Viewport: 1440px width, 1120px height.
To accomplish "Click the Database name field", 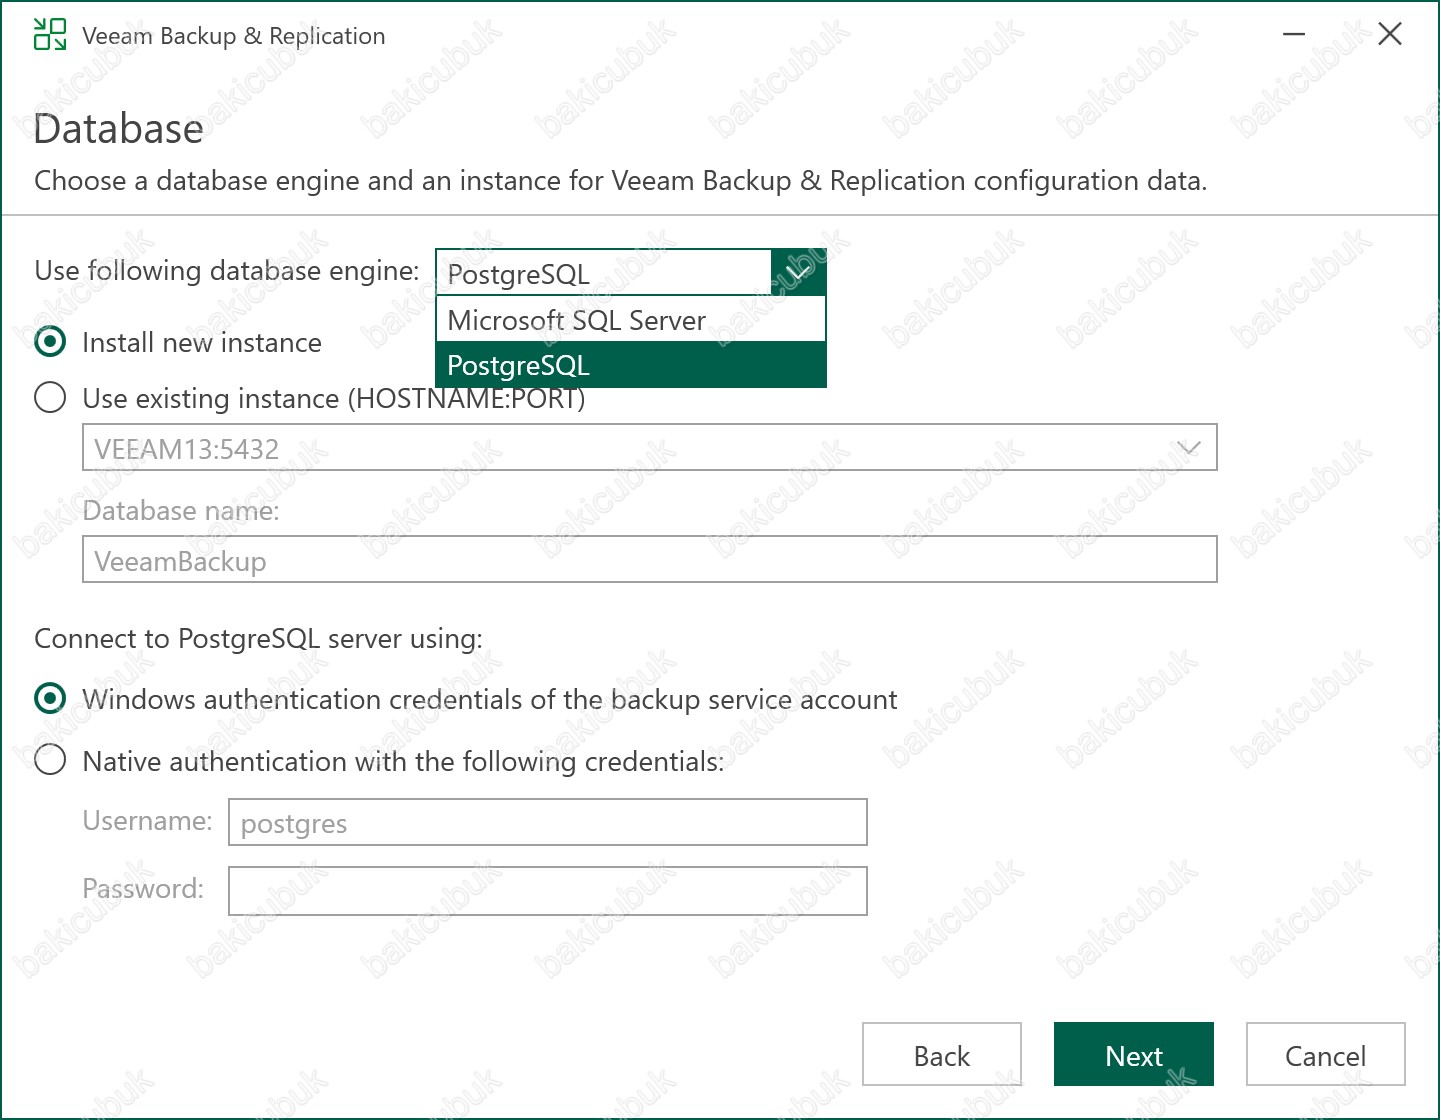I will [648, 560].
